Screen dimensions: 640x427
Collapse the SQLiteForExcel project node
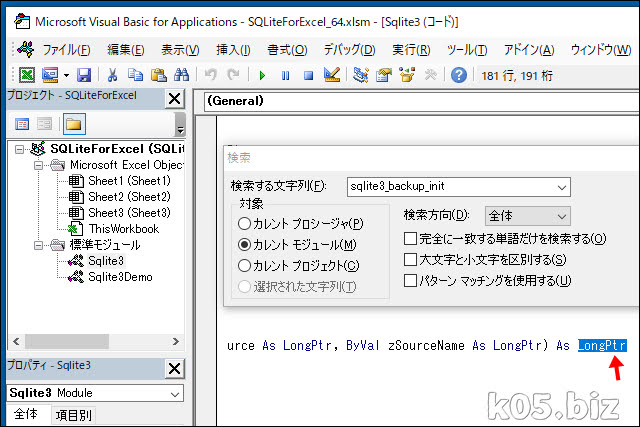tap(19, 149)
